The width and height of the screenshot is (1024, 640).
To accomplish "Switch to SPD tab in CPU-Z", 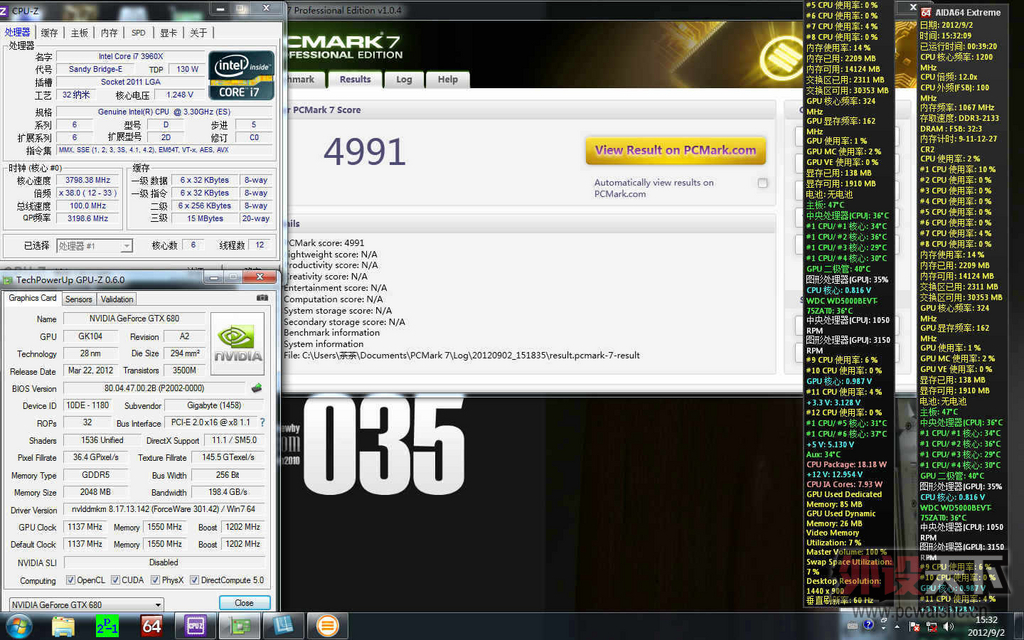I will [x=138, y=33].
